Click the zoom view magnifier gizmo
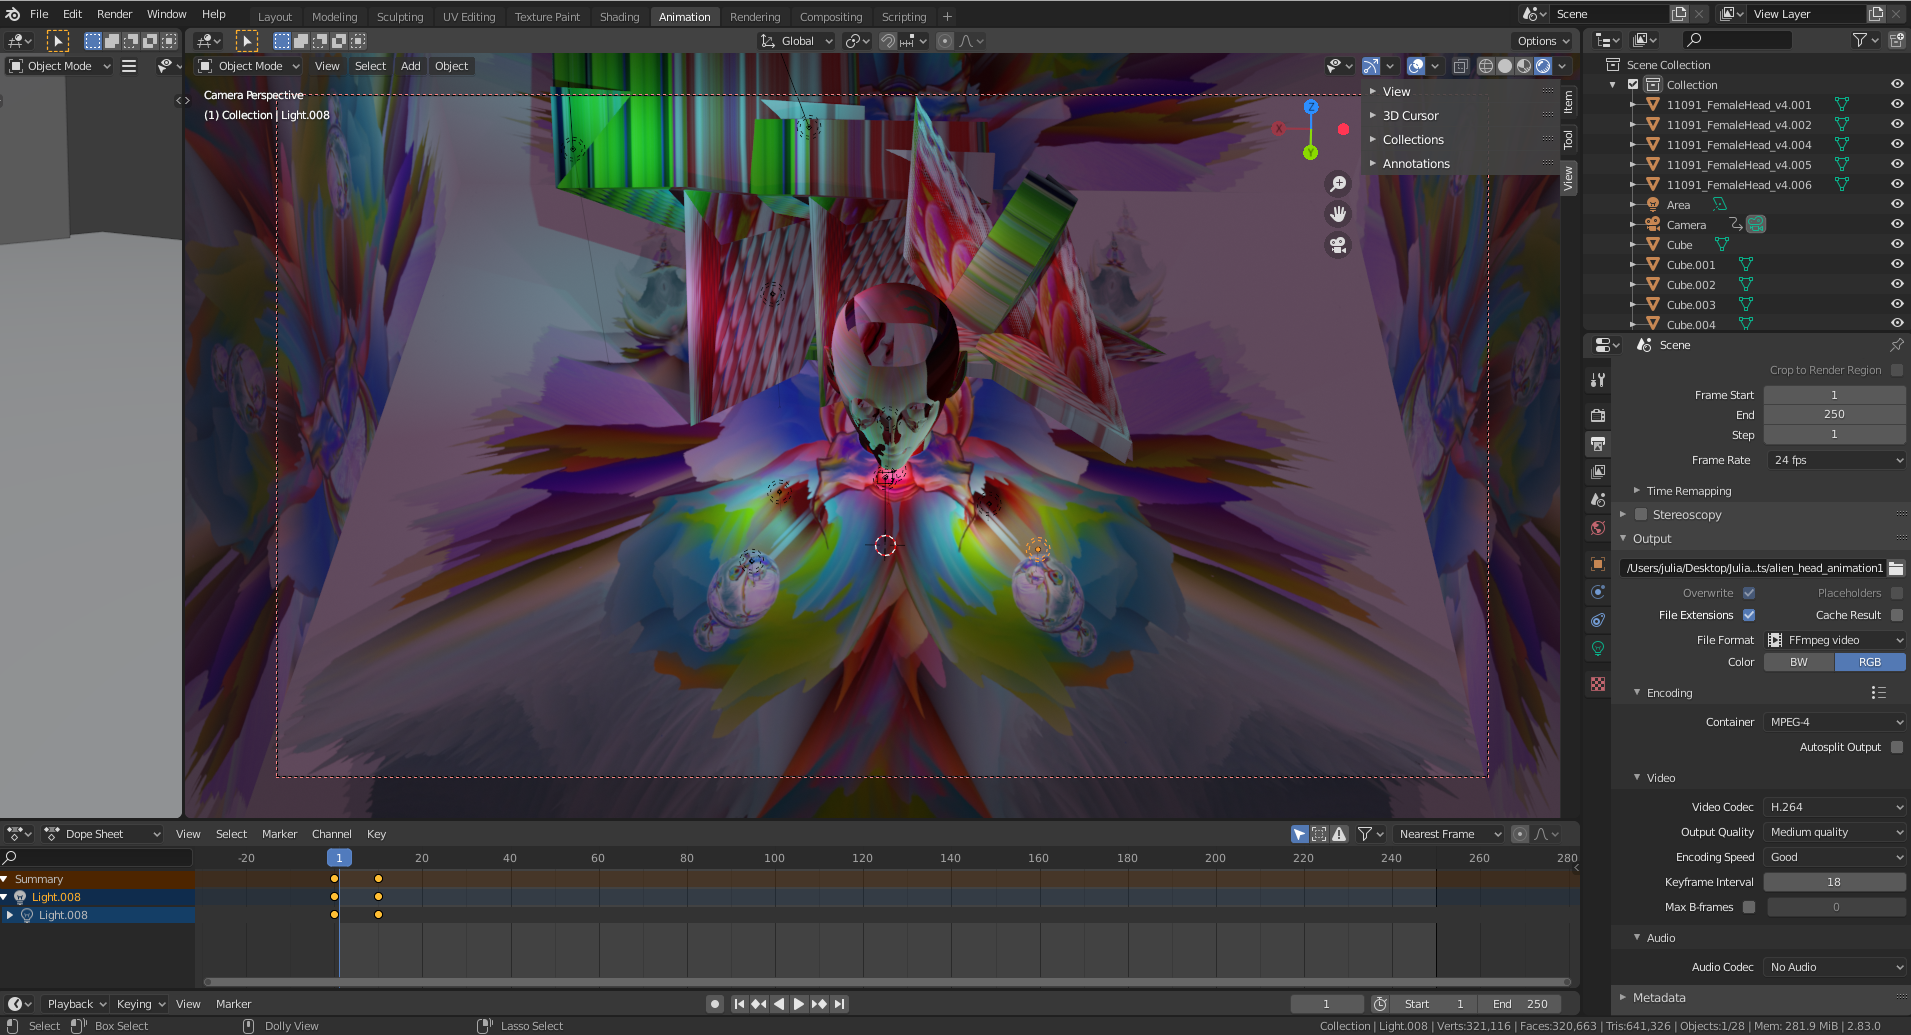This screenshot has width=1911, height=1035. point(1338,184)
